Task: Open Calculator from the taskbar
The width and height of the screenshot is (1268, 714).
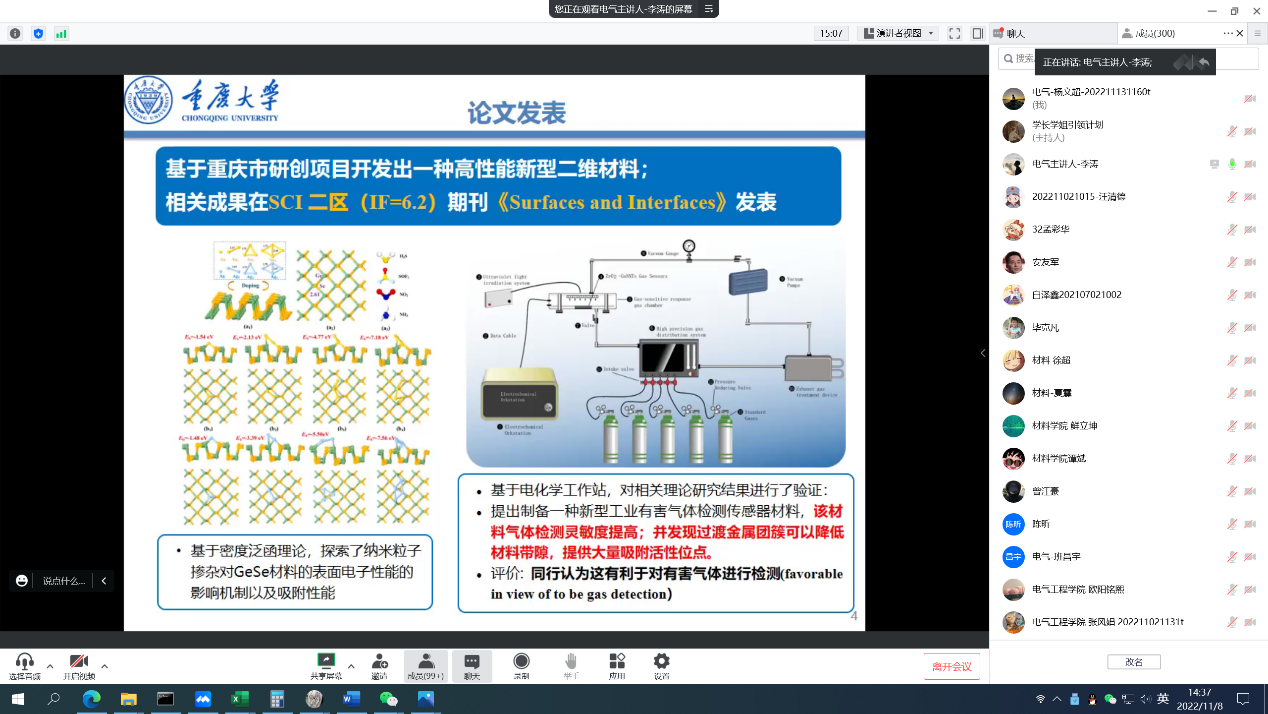Action: [x=277, y=699]
